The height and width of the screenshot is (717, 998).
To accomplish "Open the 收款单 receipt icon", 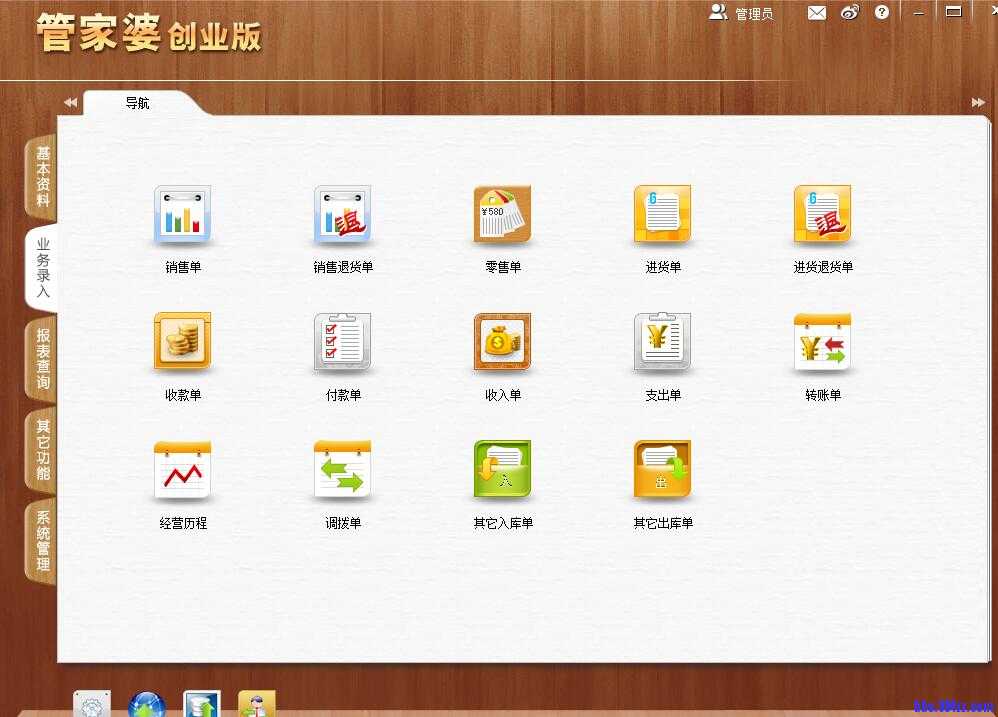I will point(182,342).
